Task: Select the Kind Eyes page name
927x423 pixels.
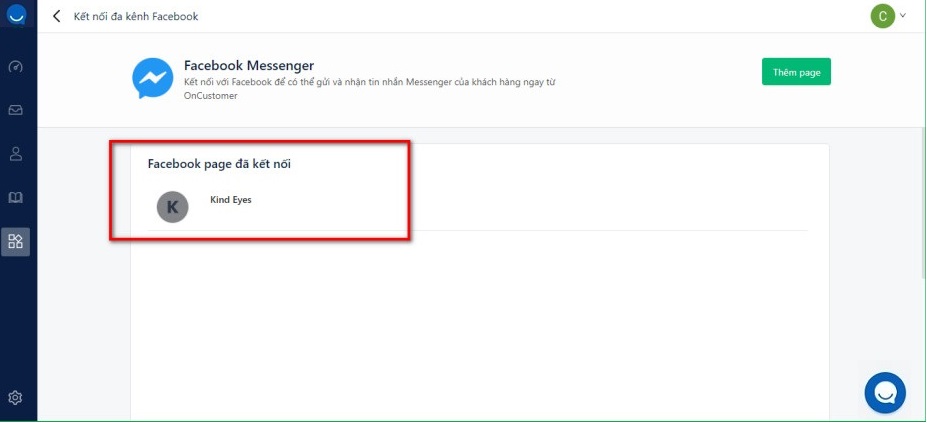Action: [x=231, y=200]
